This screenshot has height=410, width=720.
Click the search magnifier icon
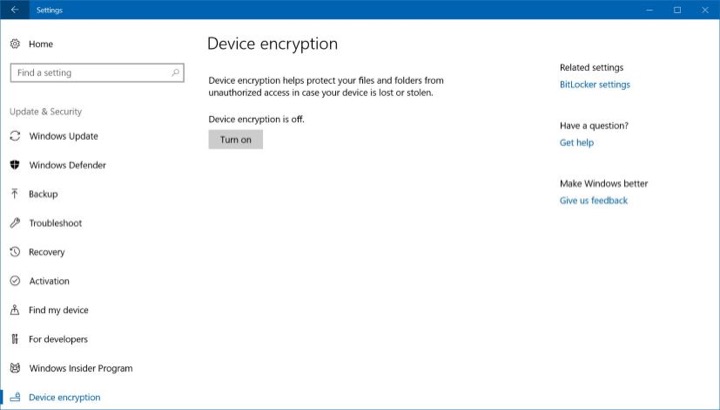click(175, 73)
